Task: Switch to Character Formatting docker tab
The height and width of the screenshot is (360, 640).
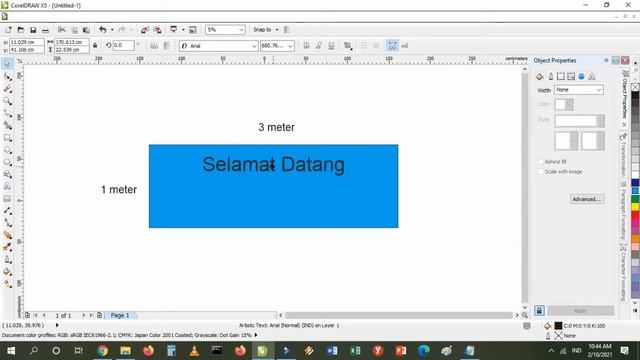Action: click(624, 273)
